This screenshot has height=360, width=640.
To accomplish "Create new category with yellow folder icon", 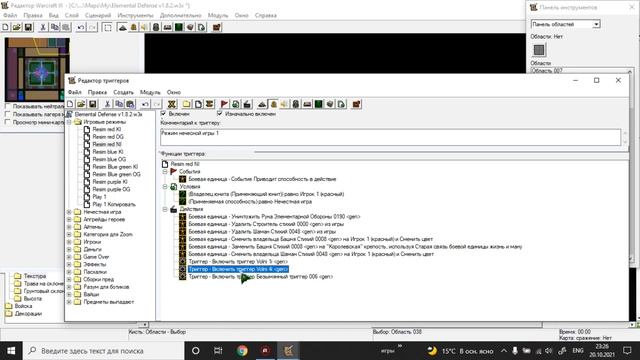I will [x=187, y=104].
